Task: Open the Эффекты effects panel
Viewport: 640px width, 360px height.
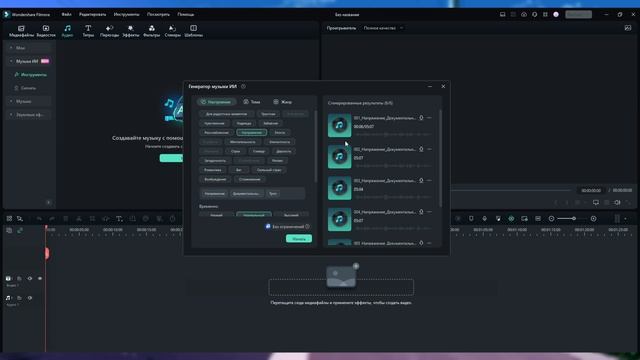Action: (x=131, y=31)
